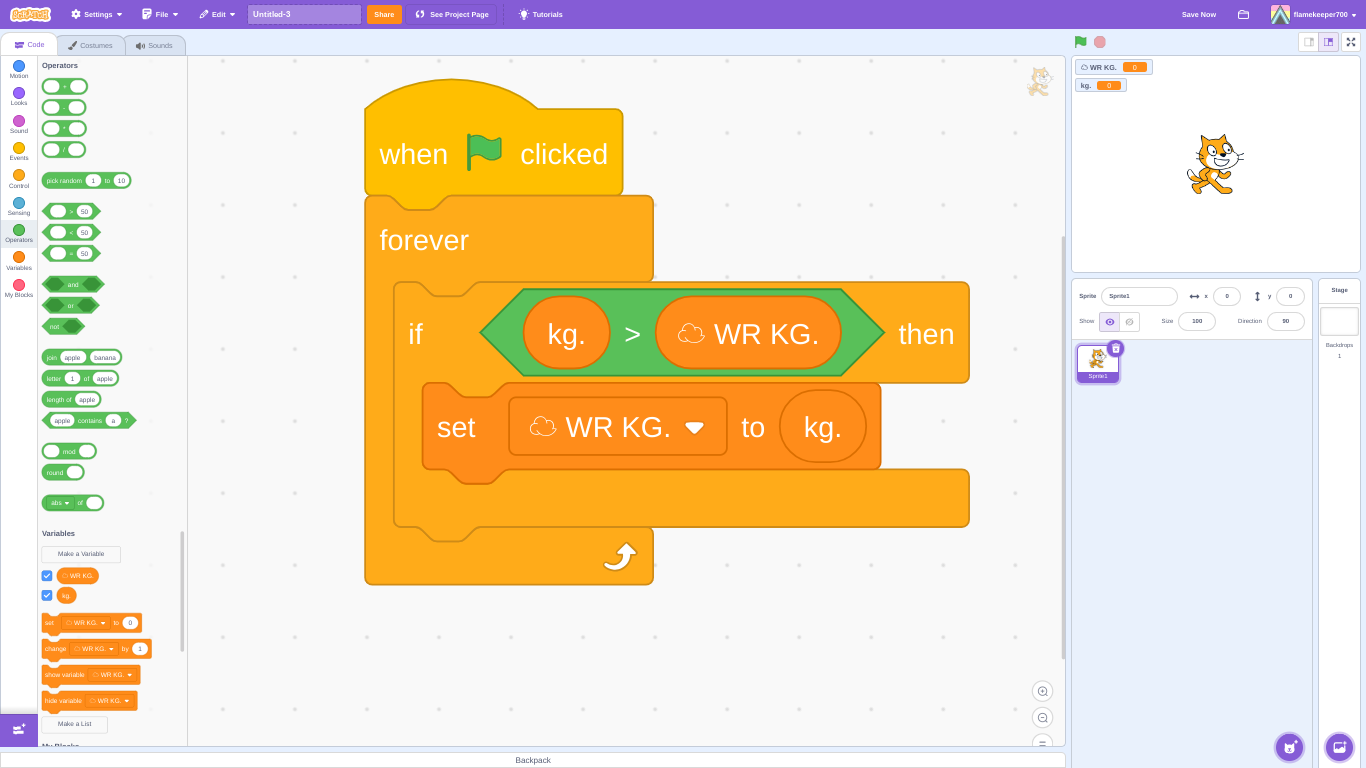1366x768 pixels.
Task: Select the My Blocks category
Action: [x=19, y=289]
